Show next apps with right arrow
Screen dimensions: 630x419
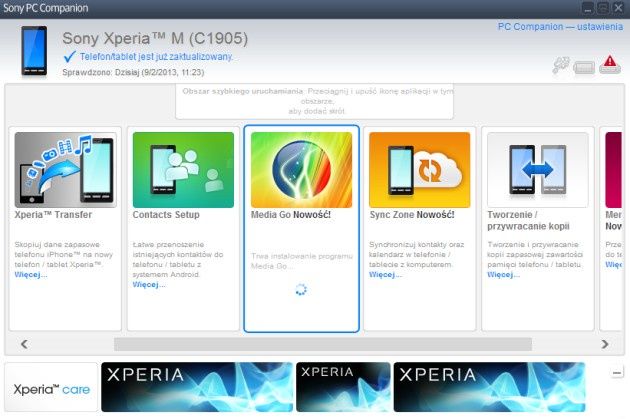(605, 344)
